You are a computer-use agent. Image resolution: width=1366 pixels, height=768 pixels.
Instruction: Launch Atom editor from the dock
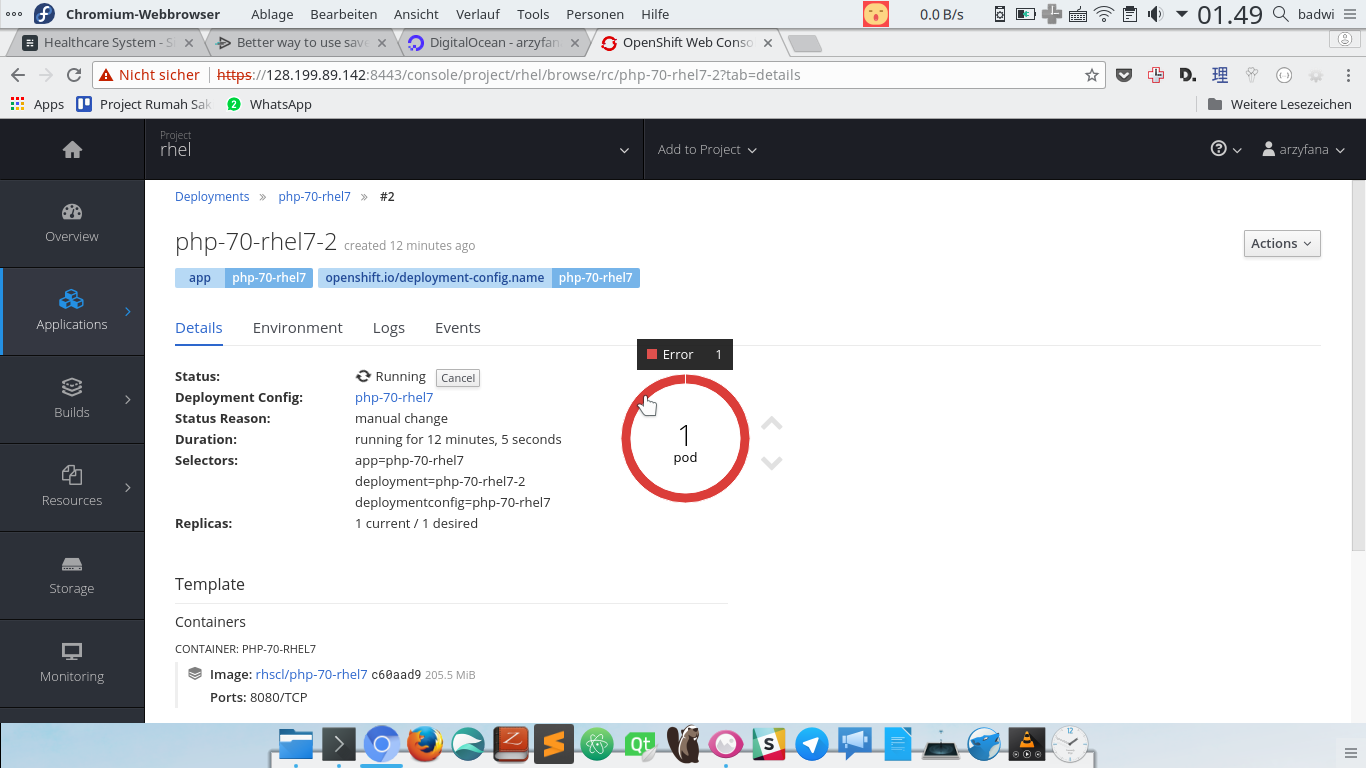(597, 744)
